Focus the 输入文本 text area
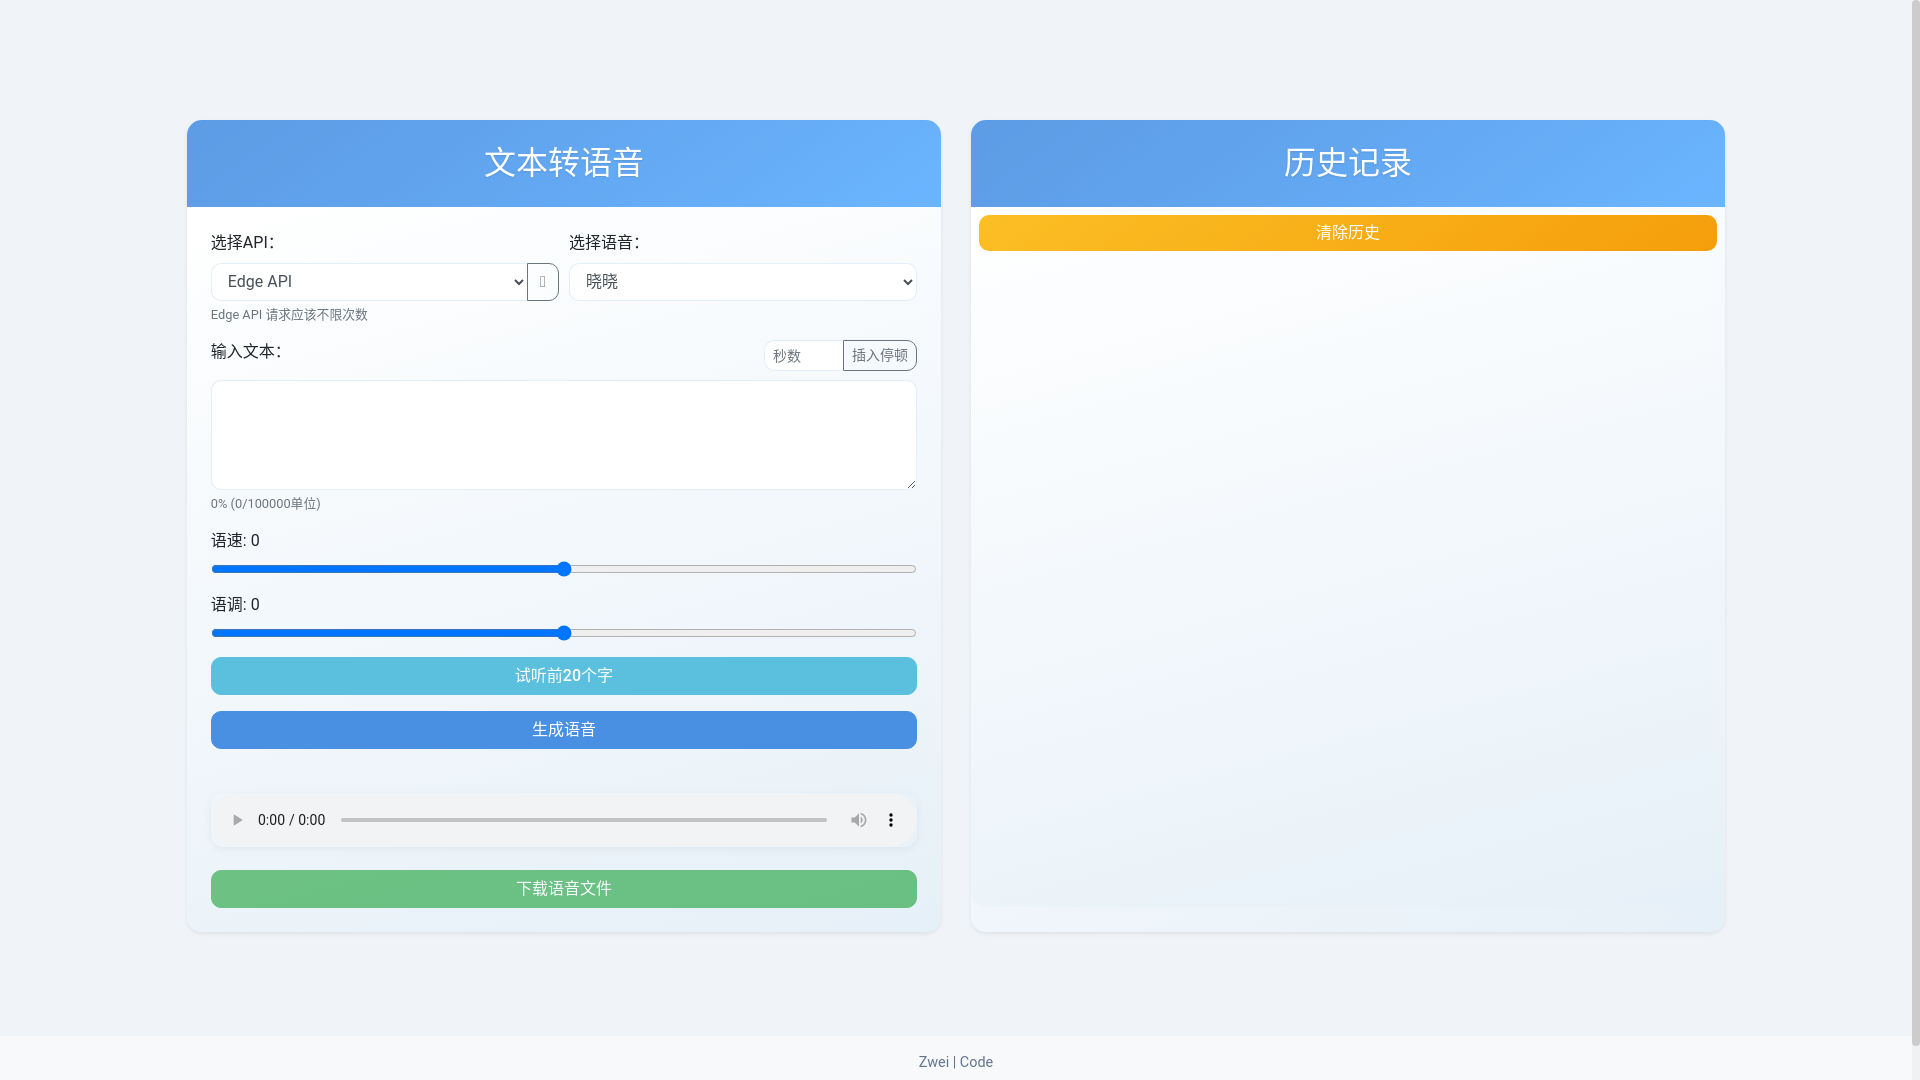Viewport: 1920px width, 1080px height. coord(564,435)
